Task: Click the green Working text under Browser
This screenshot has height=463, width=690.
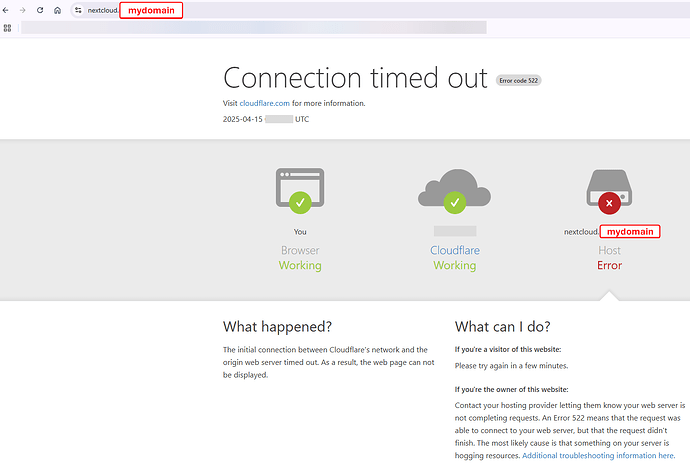Action: pyautogui.click(x=300, y=266)
